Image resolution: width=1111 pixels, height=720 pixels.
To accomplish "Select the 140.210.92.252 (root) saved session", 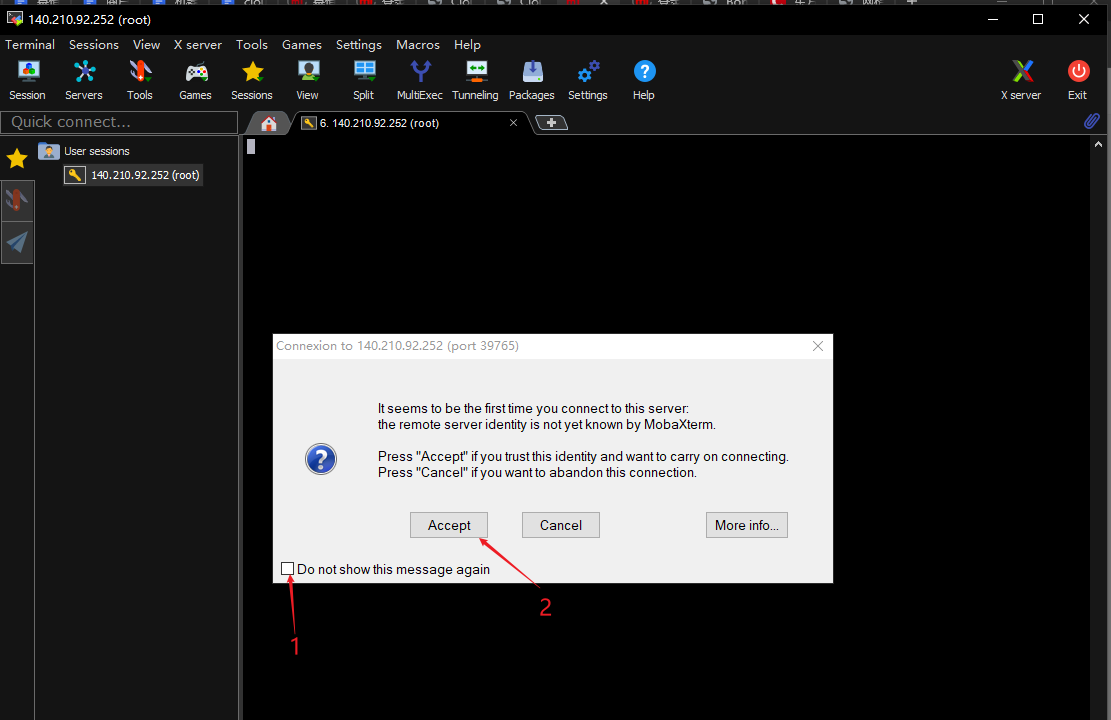I will click(144, 175).
